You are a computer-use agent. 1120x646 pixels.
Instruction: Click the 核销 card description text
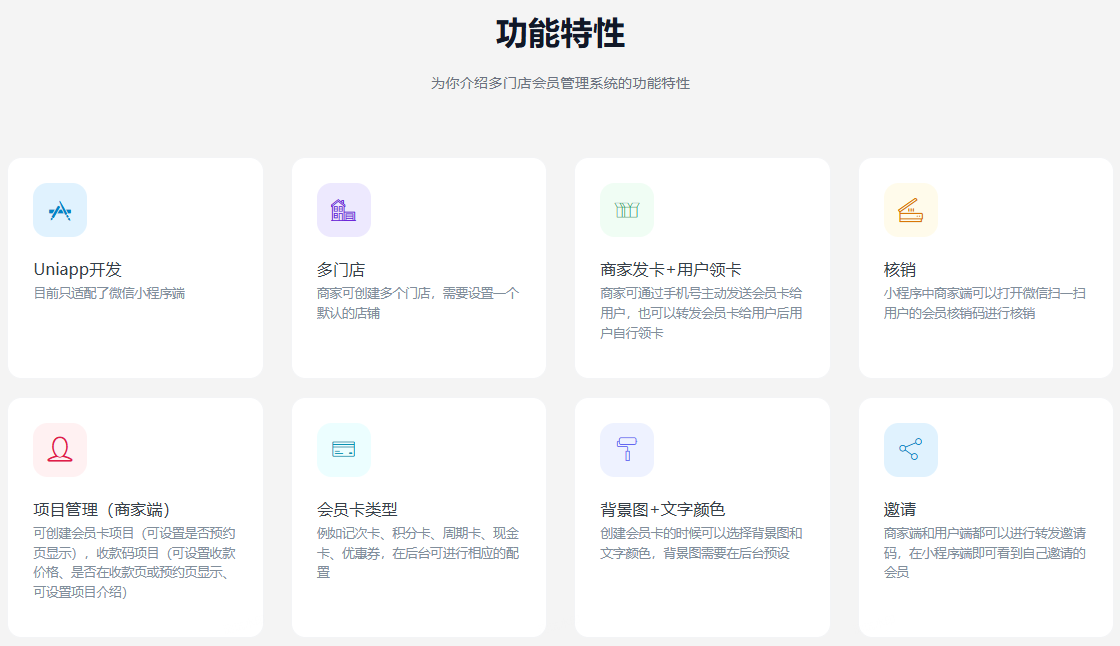coord(984,303)
